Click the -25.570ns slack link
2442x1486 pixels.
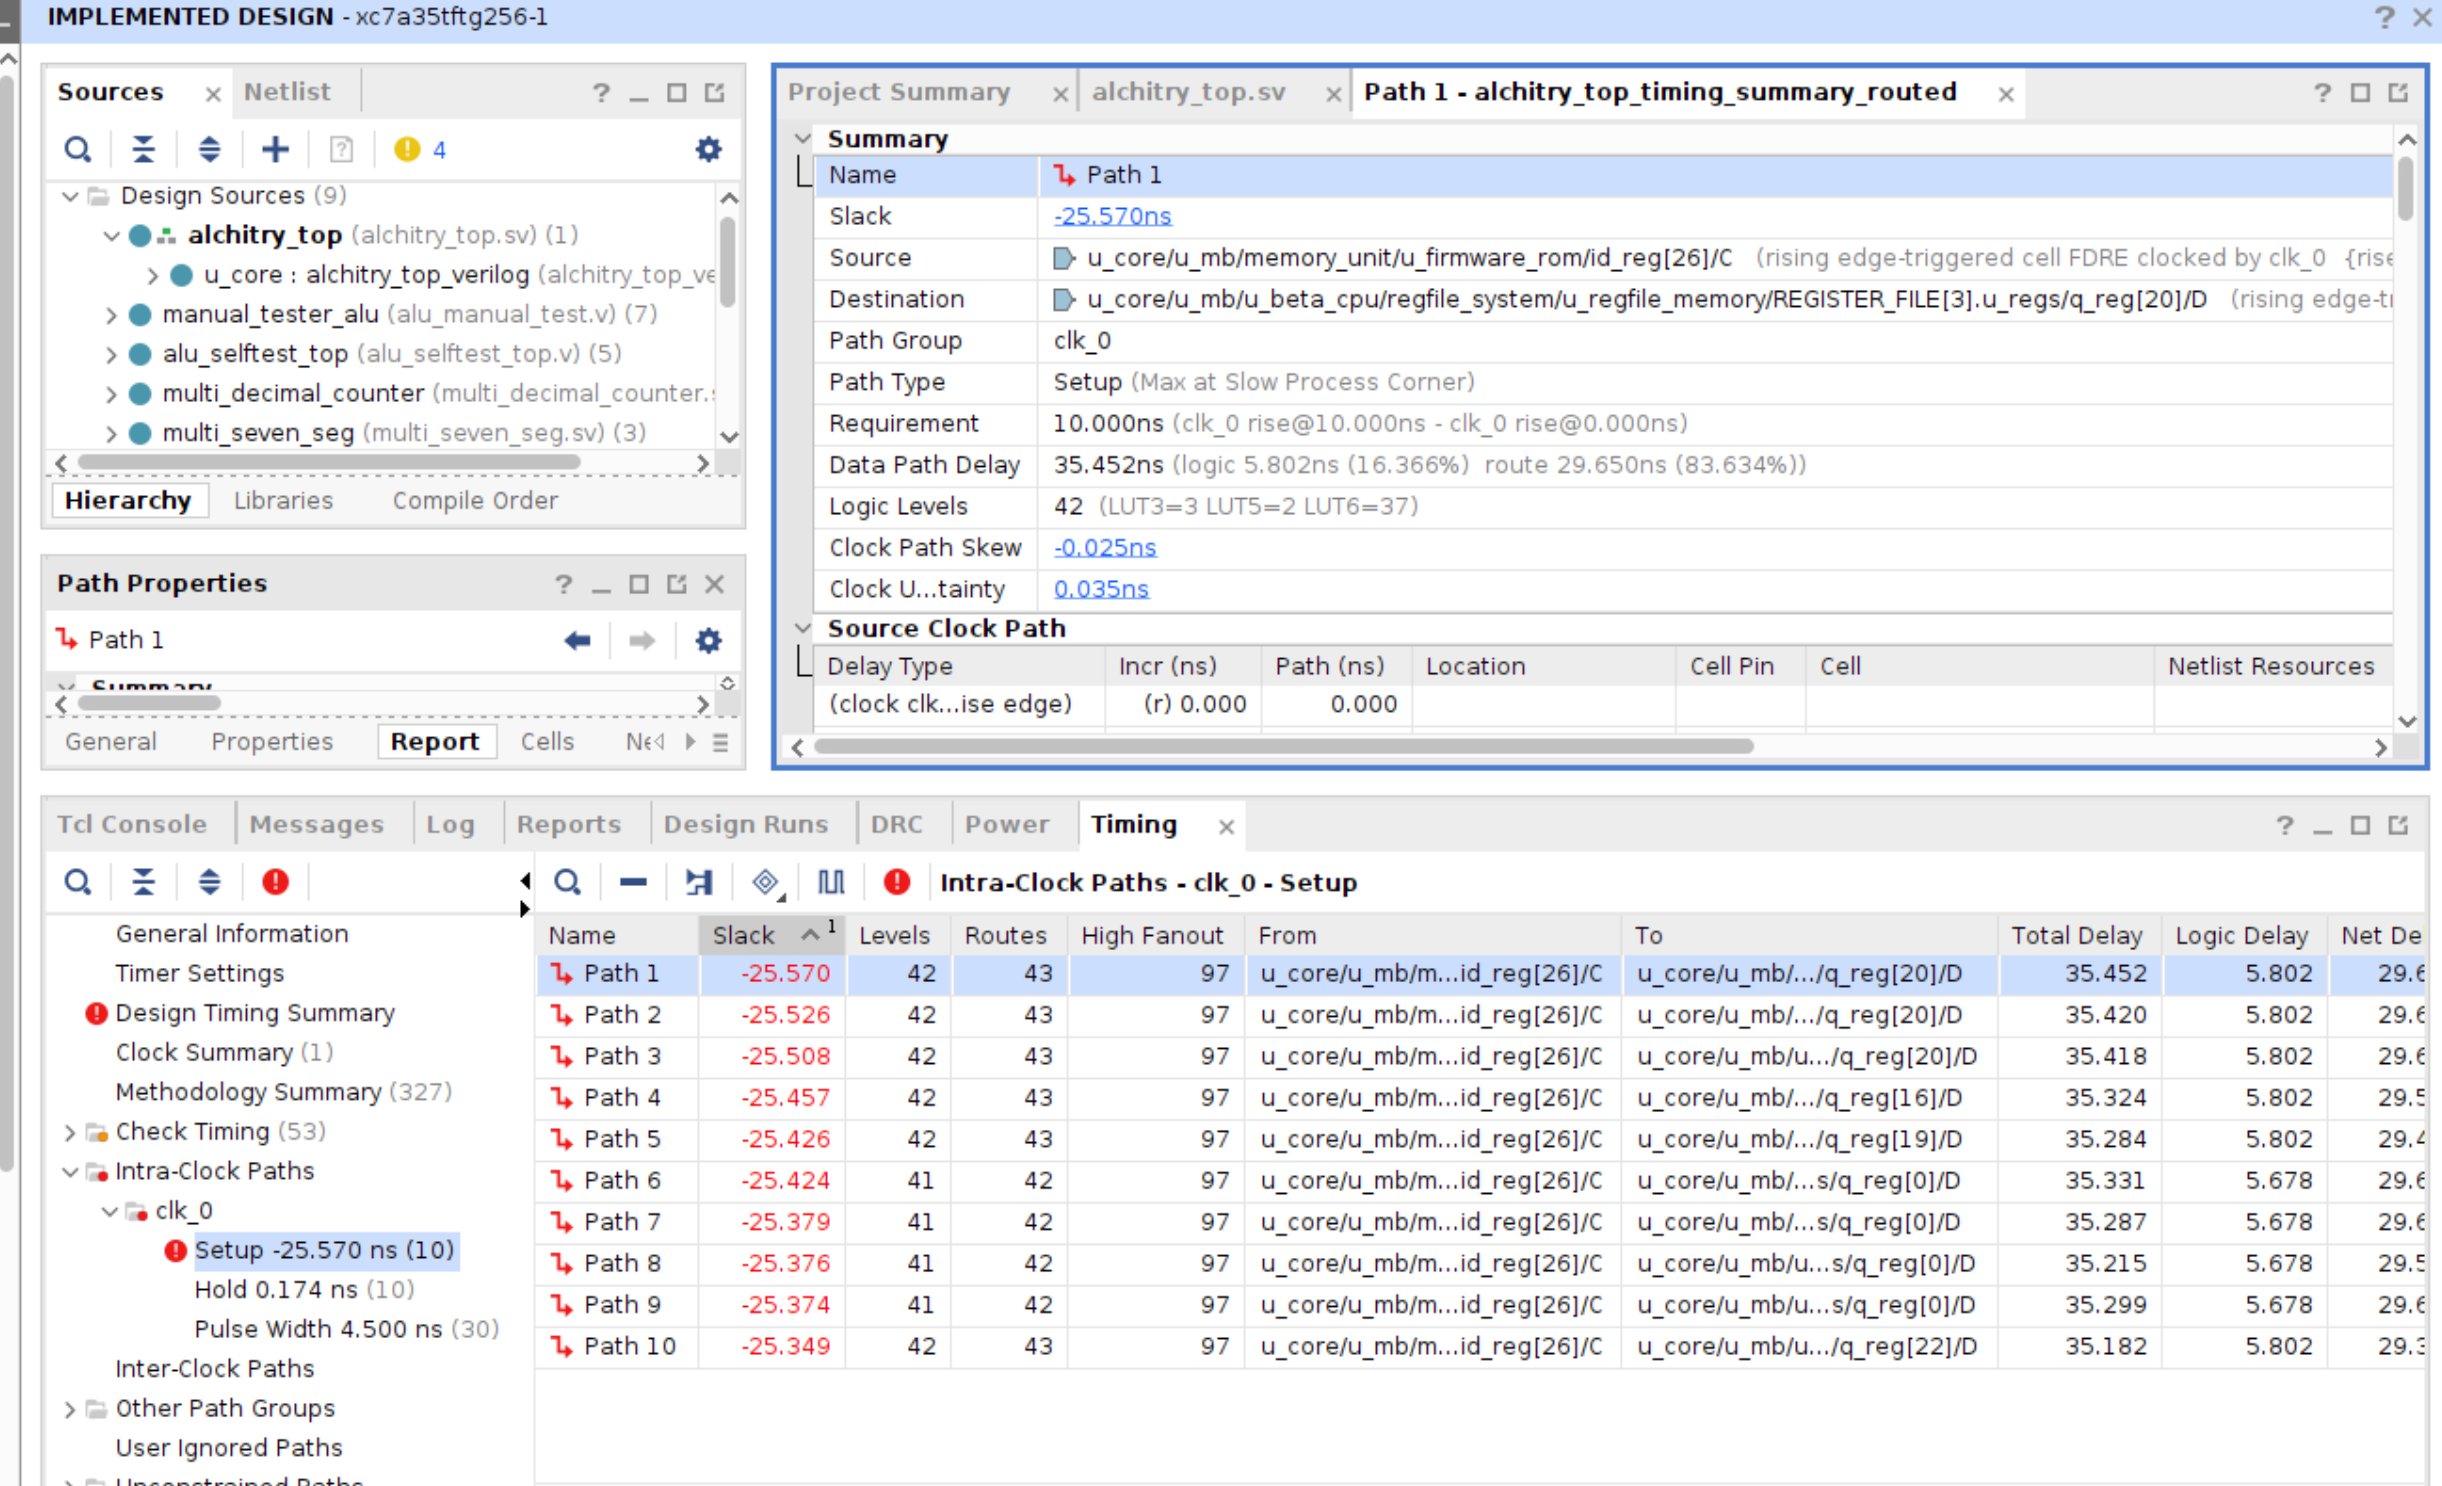coord(1112,216)
